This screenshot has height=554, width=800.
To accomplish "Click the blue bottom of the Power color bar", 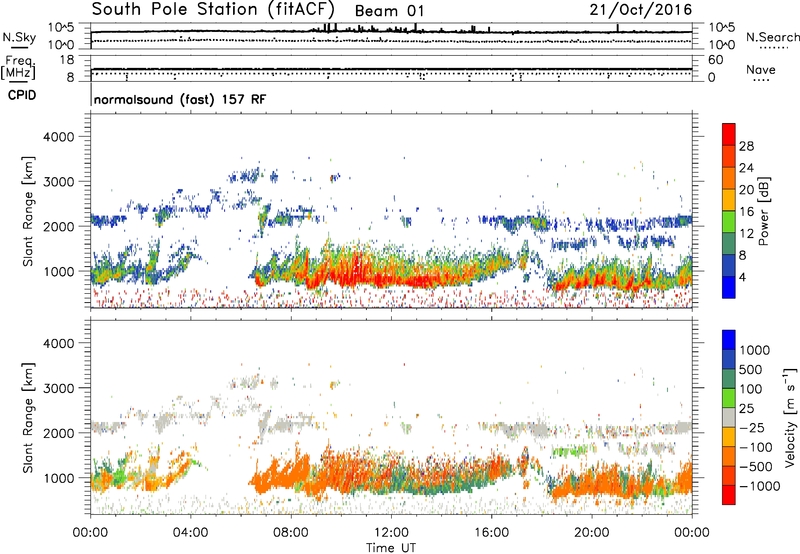I will click(729, 288).
